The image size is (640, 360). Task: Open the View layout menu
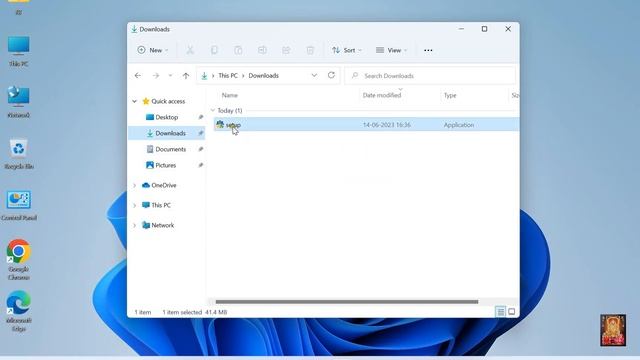[x=391, y=50]
